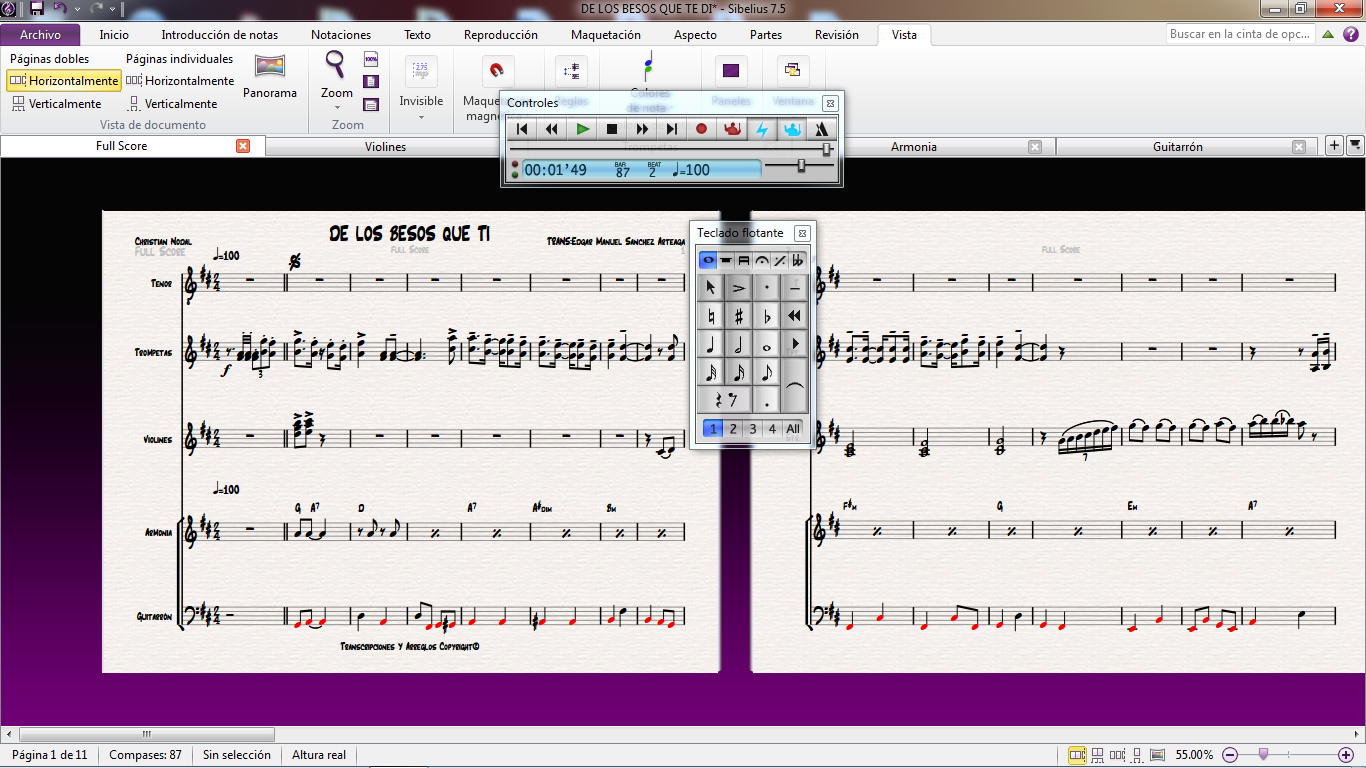Viewport: 1366px width, 768px height.
Task: Click the red record button in Controles
Action: [x=702, y=129]
